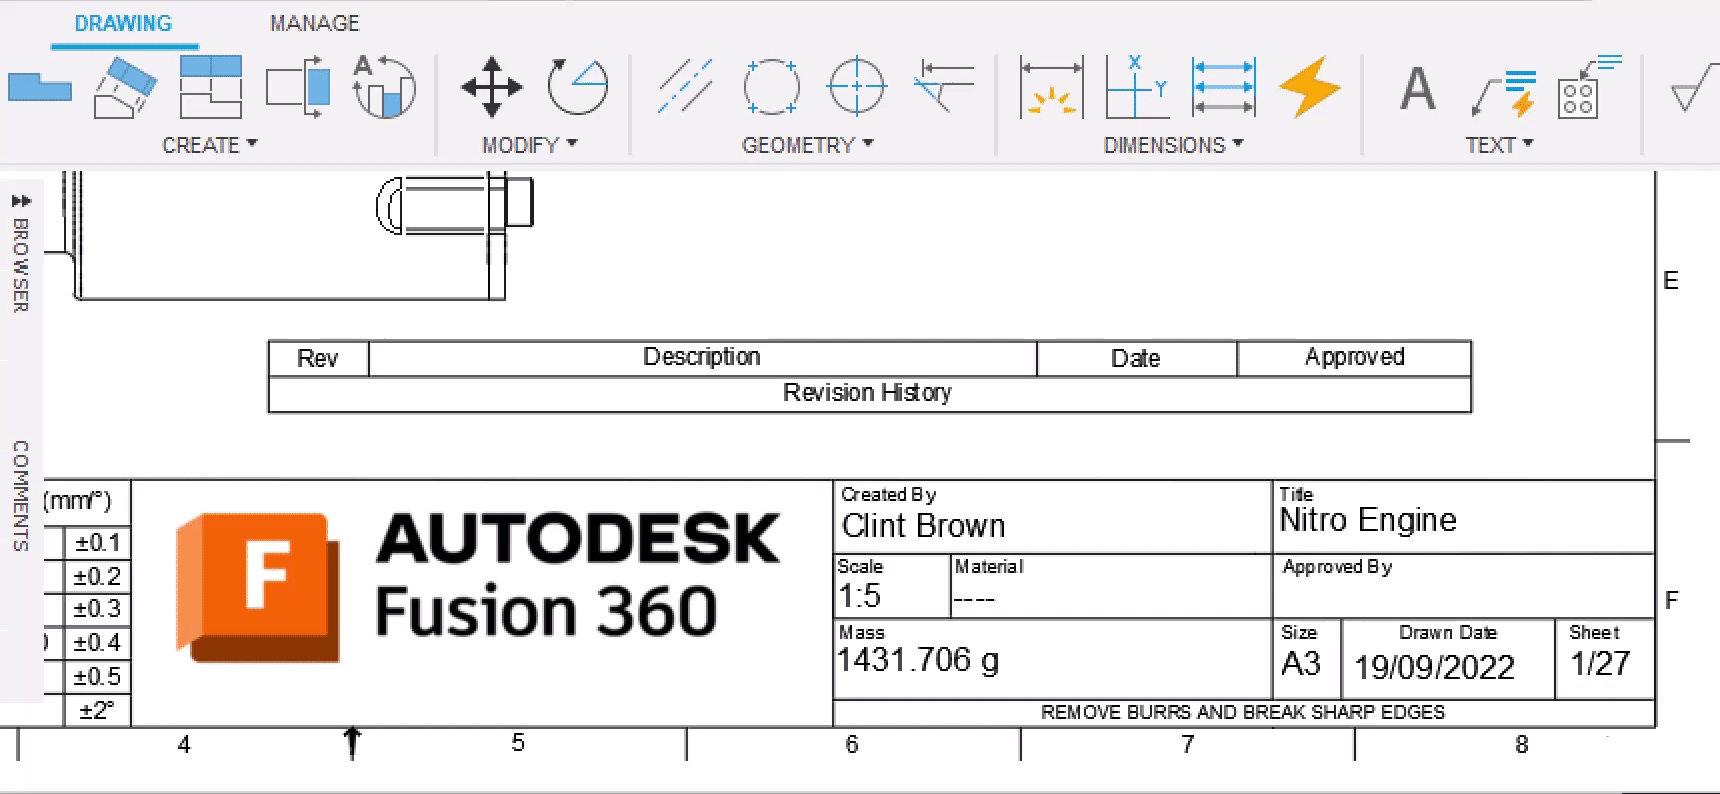
Task: Click the ±0.2 tolerance cell
Action: coord(97,576)
